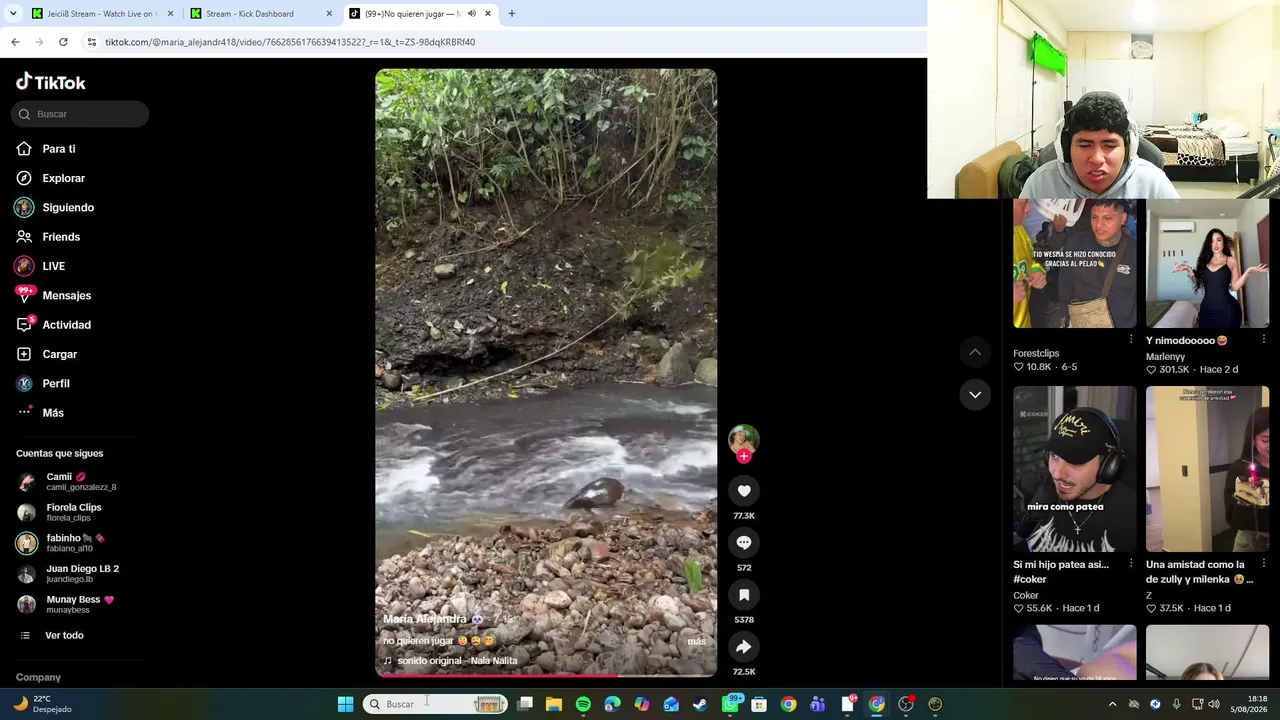Open 'Una amistad como la' video thumbnail
Screen dimensions: 1280x720
[1207, 469]
